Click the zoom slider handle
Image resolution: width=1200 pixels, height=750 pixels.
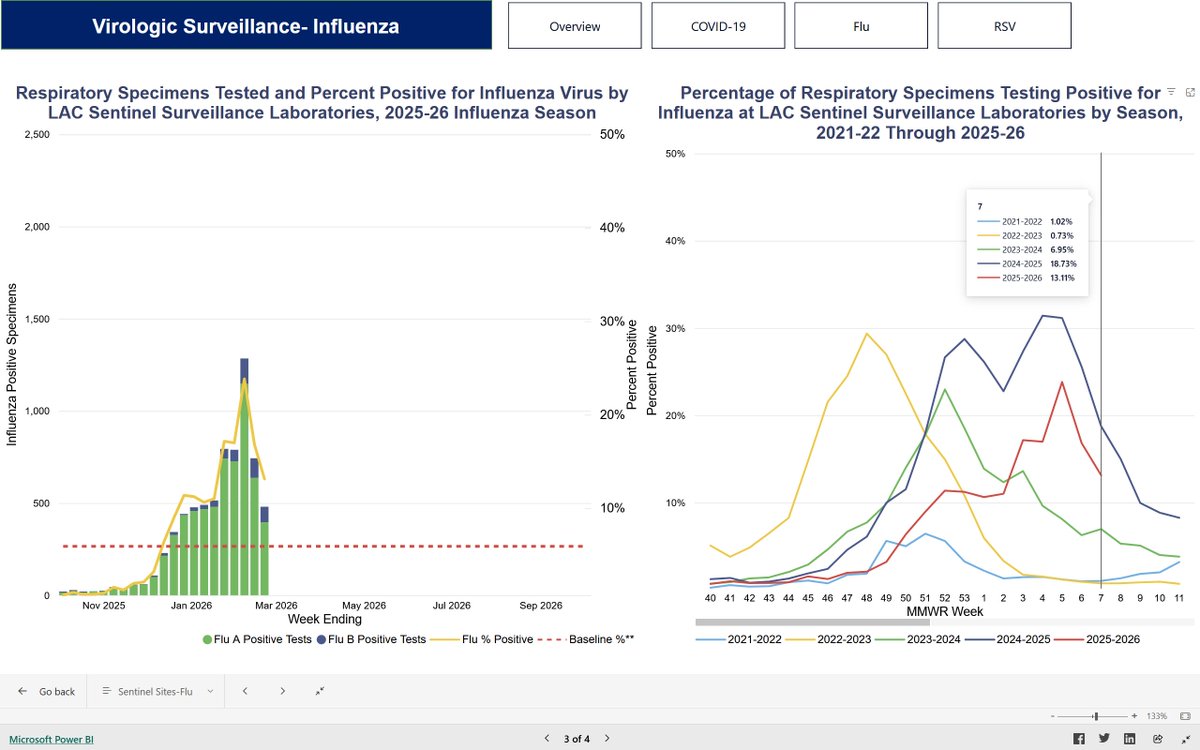(1097, 716)
